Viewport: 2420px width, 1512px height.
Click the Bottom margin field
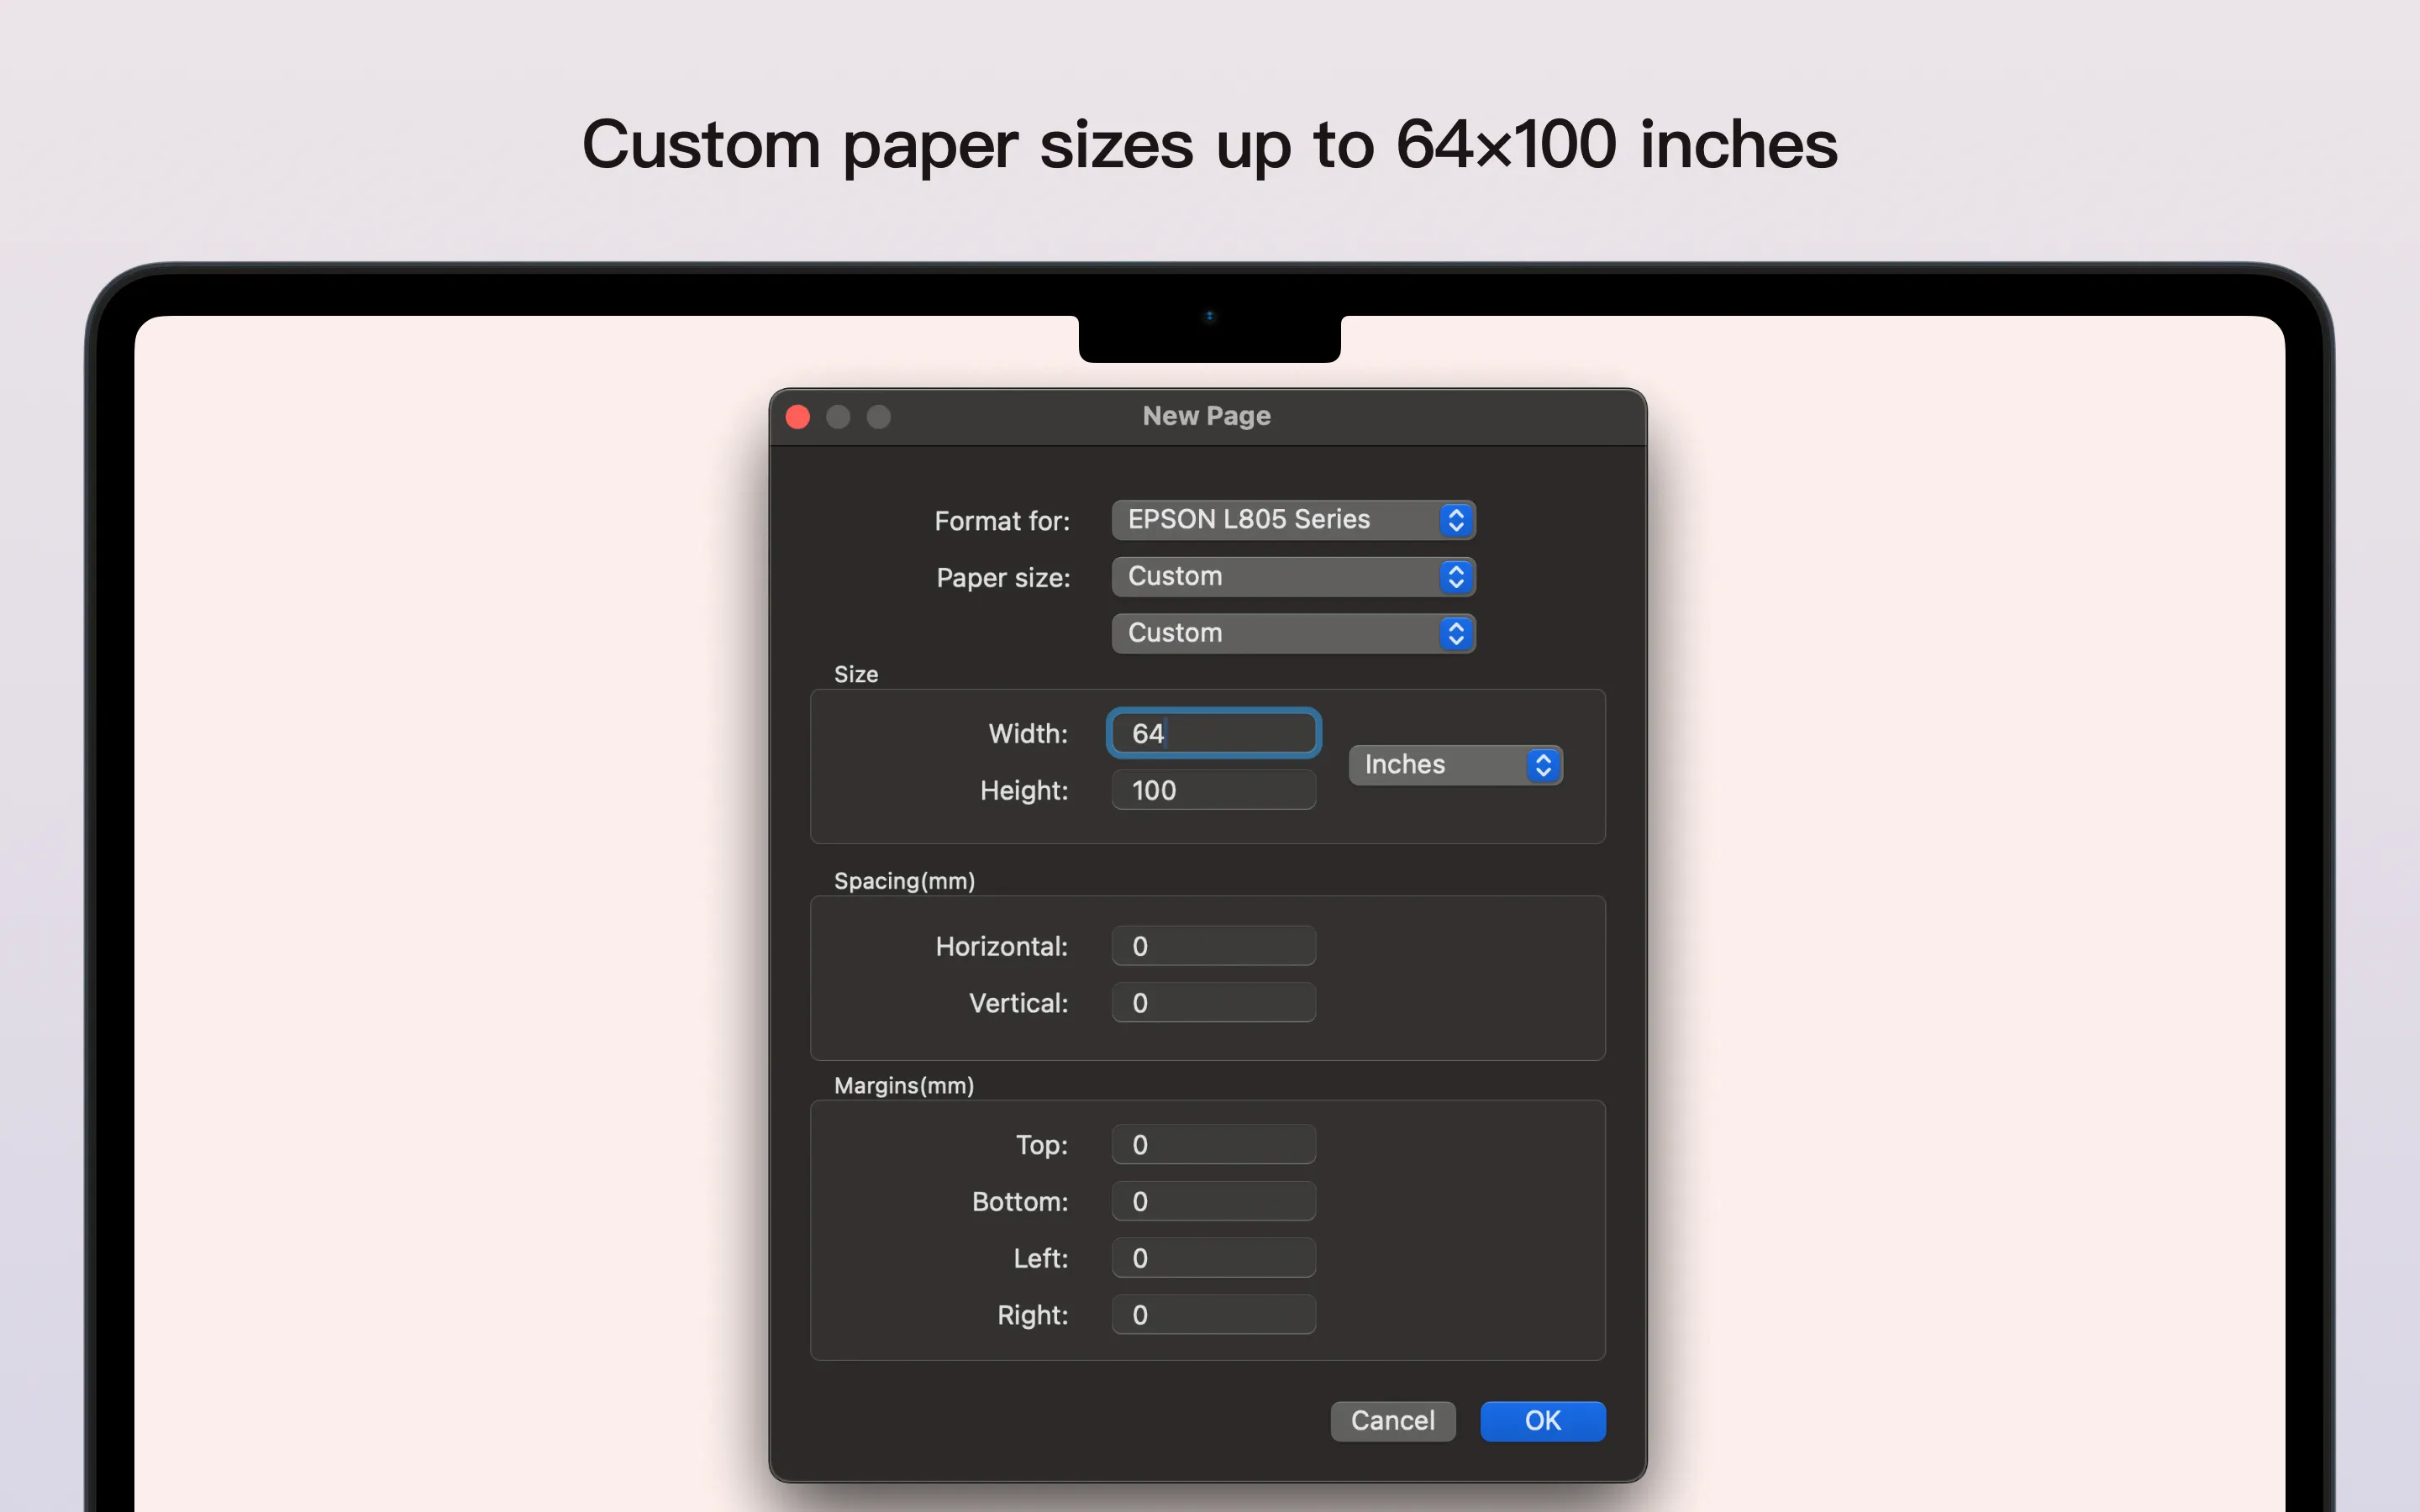1214,1201
